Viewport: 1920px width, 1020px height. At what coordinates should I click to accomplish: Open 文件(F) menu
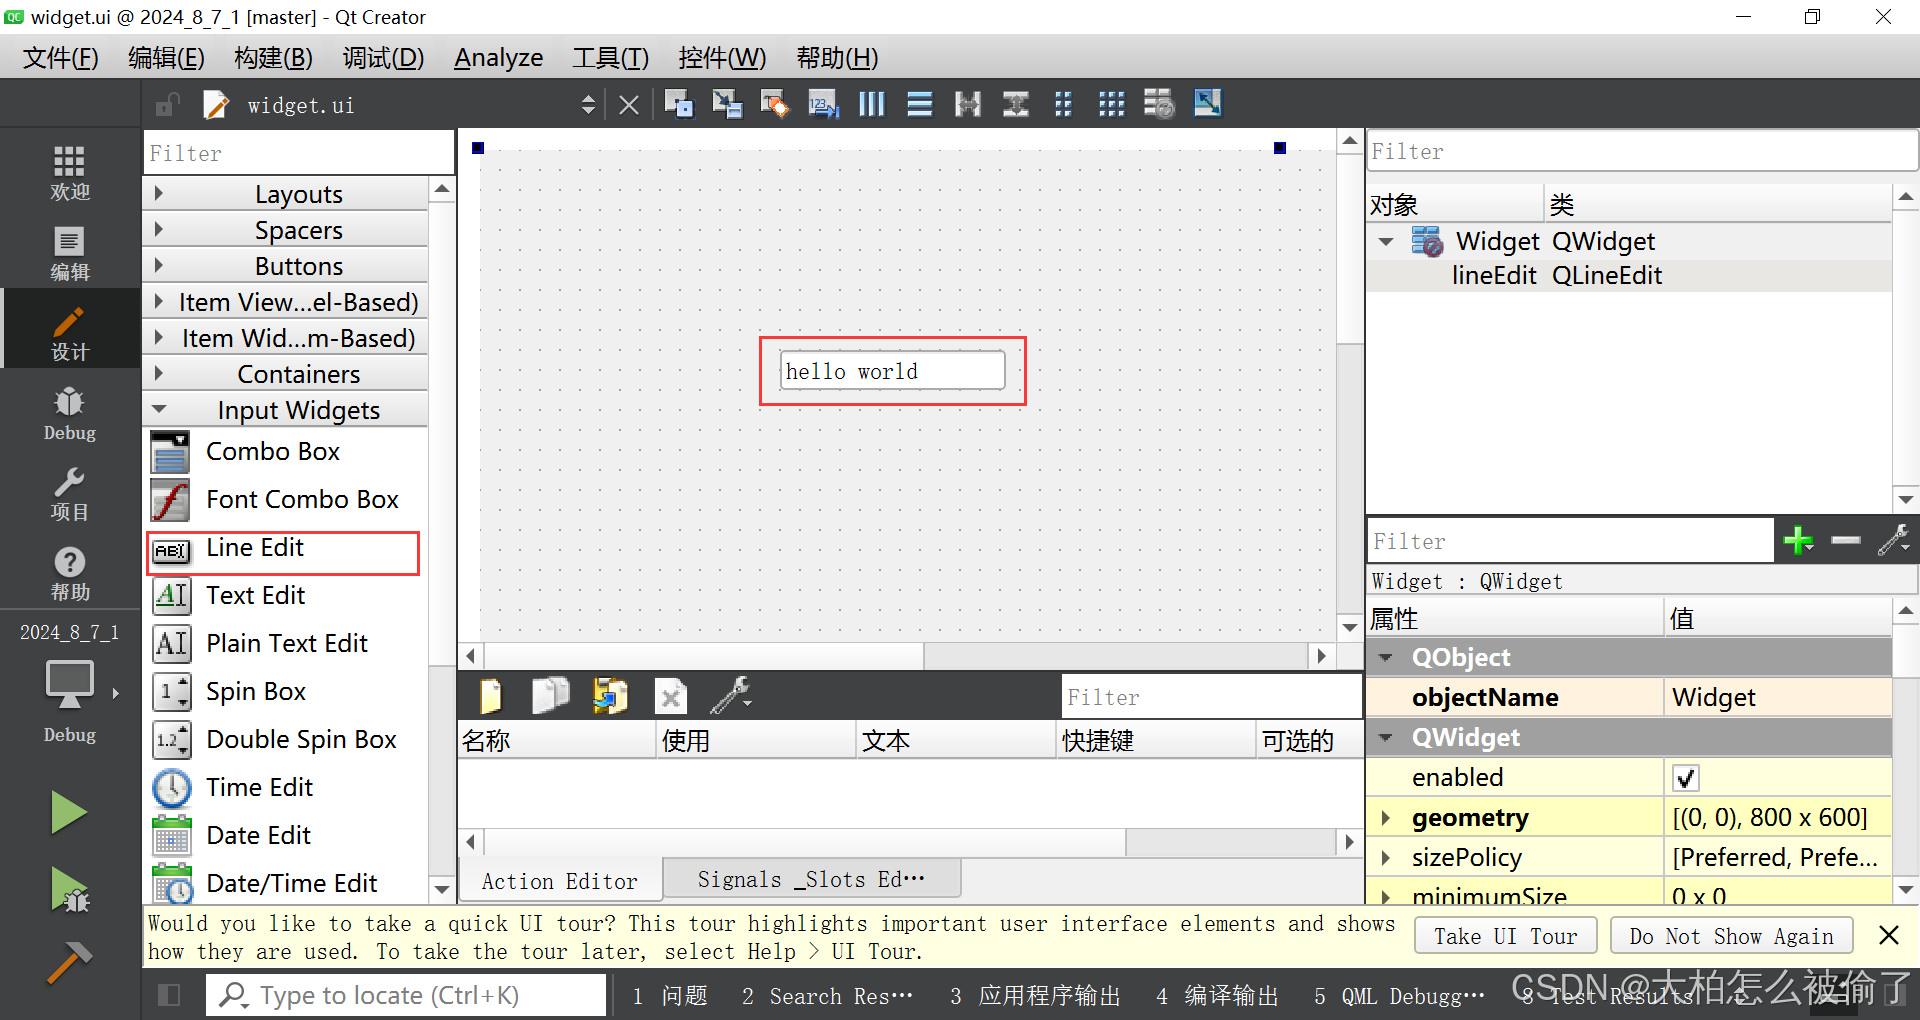point(60,58)
